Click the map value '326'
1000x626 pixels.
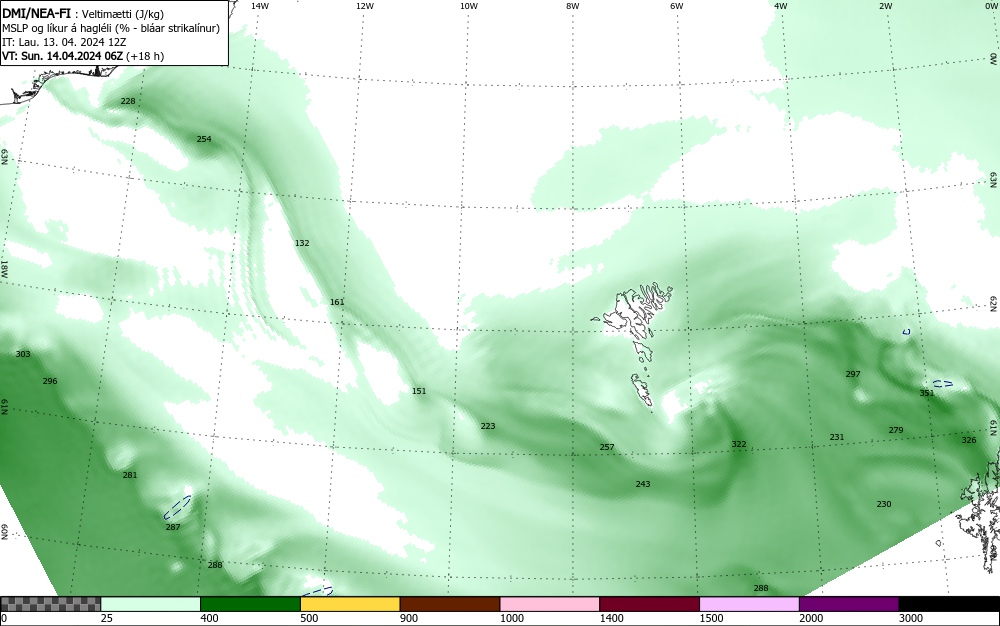(x=968, y=440)
